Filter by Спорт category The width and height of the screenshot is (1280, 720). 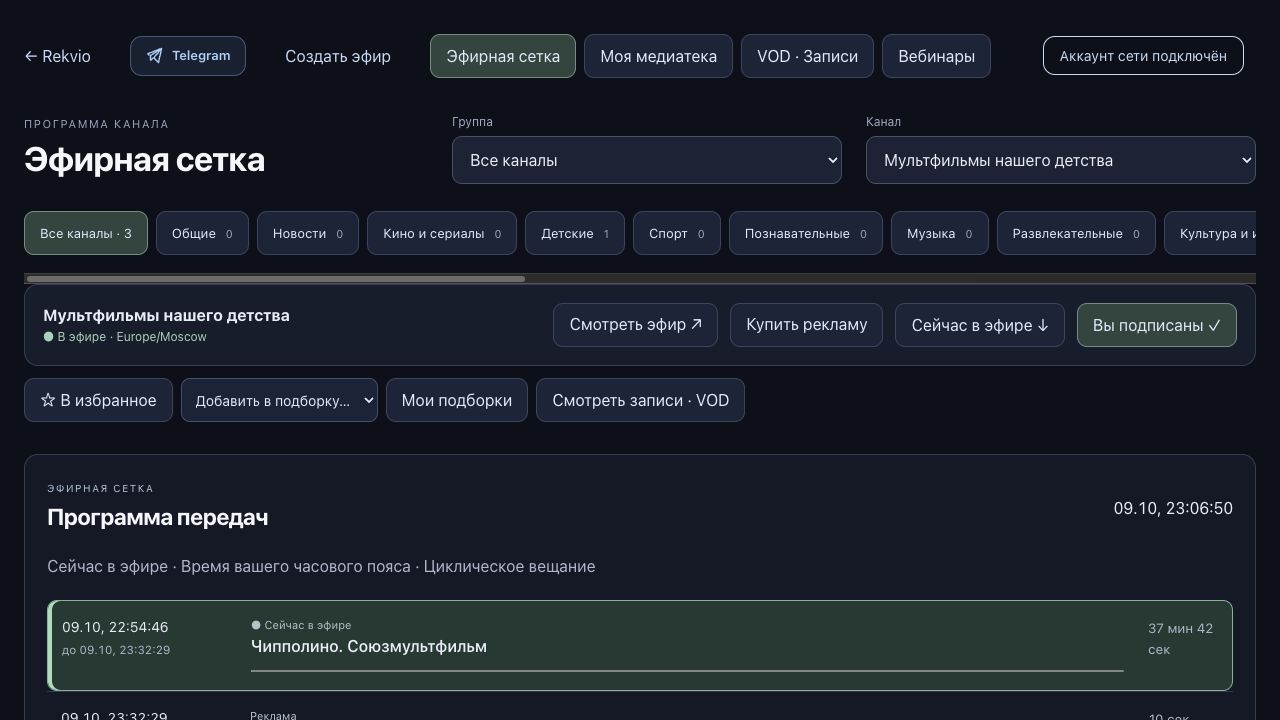(677, 233)
